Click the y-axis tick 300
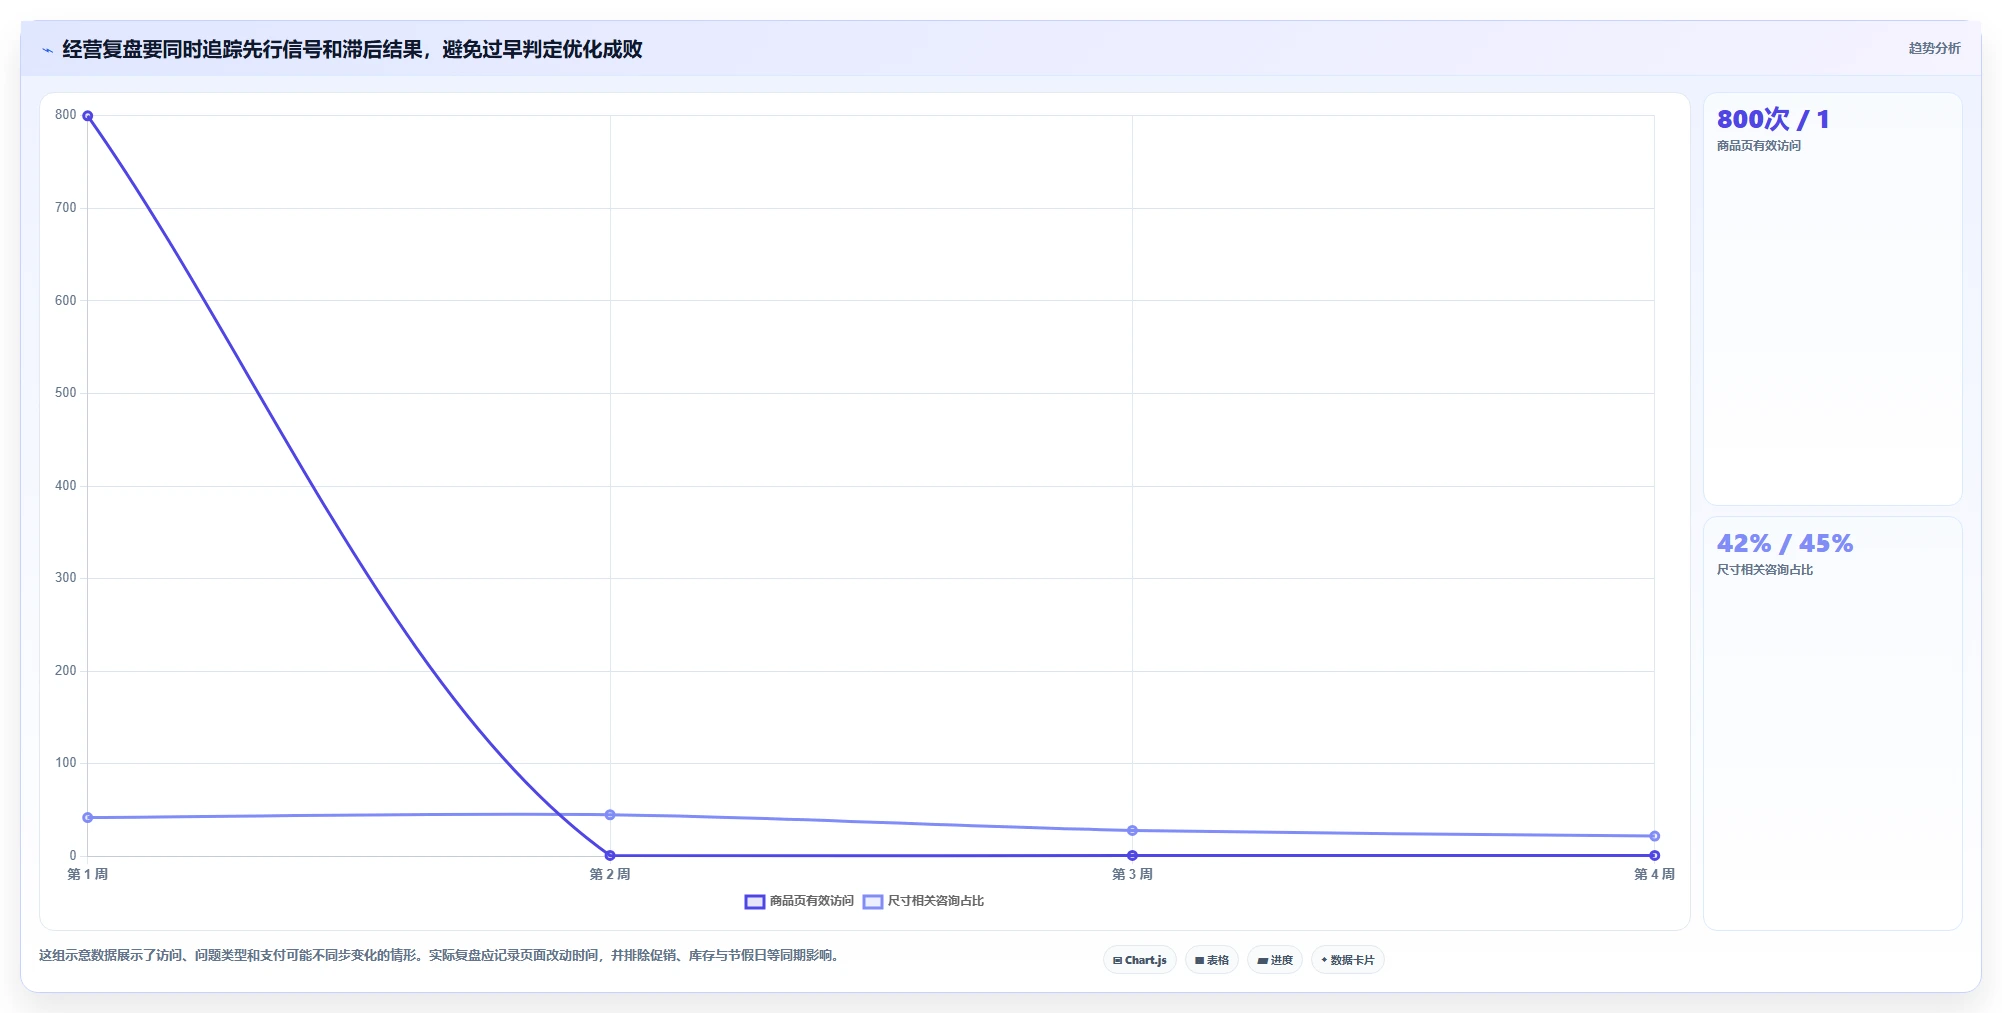2002x1013 pixels. 66,578
